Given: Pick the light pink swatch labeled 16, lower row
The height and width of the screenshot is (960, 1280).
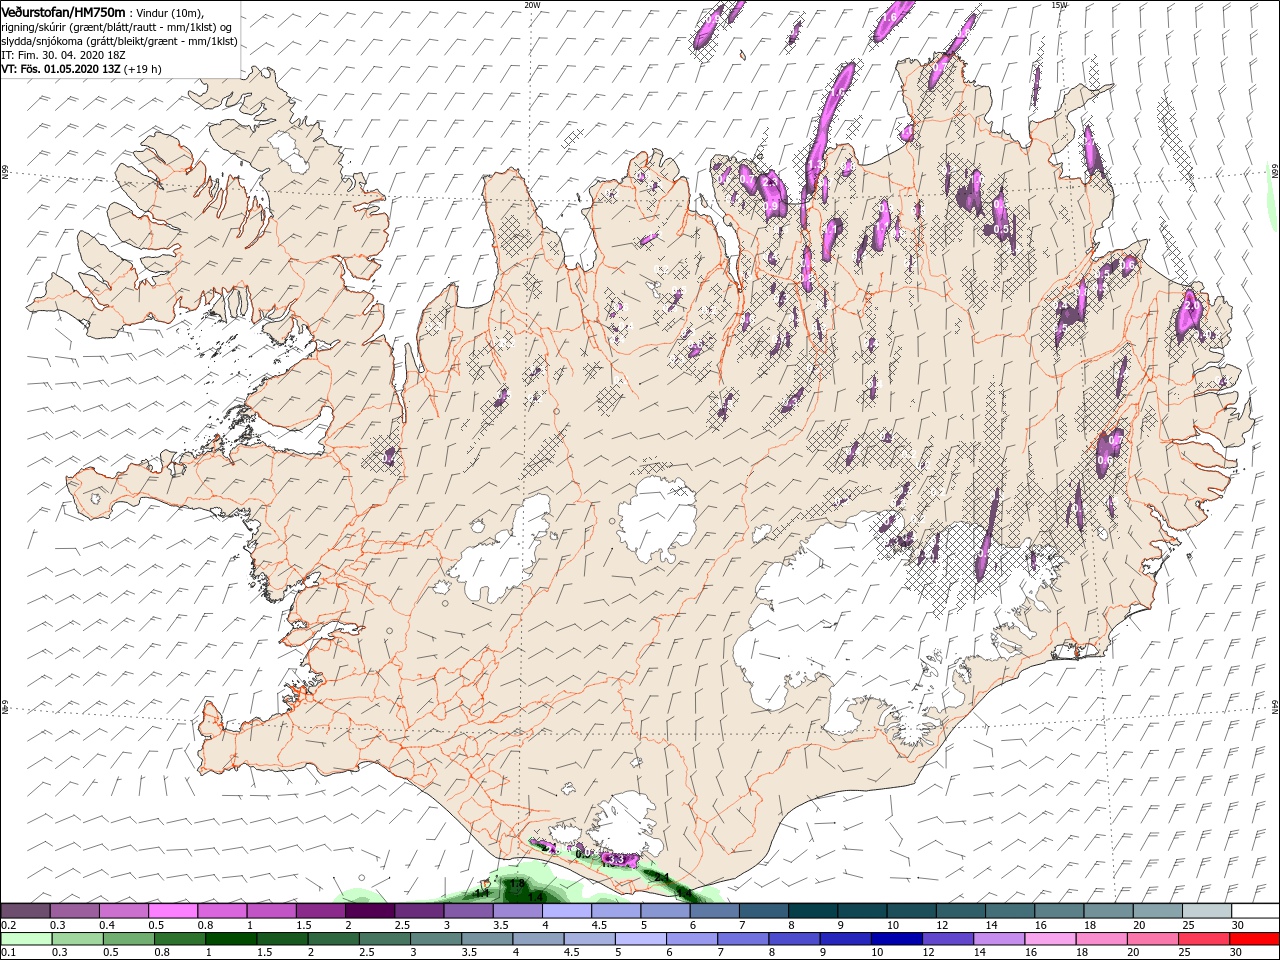Looking at the screenshot, I should tap(1050, 939).
